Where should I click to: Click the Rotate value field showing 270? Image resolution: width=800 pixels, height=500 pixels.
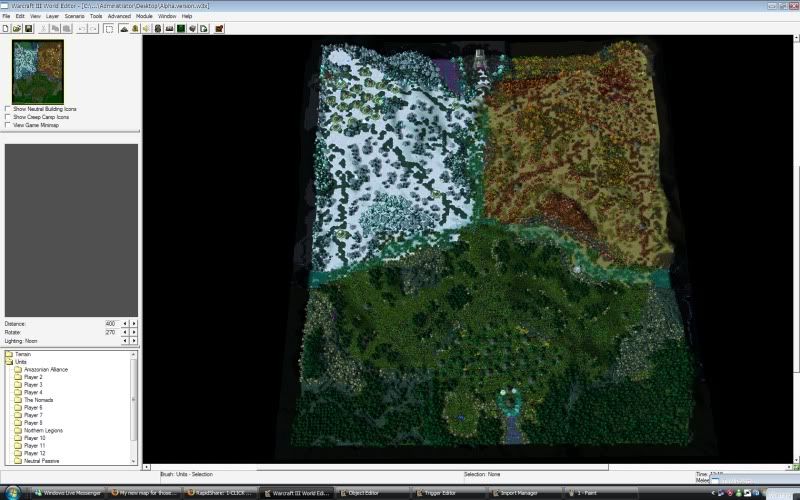(112, 332)
